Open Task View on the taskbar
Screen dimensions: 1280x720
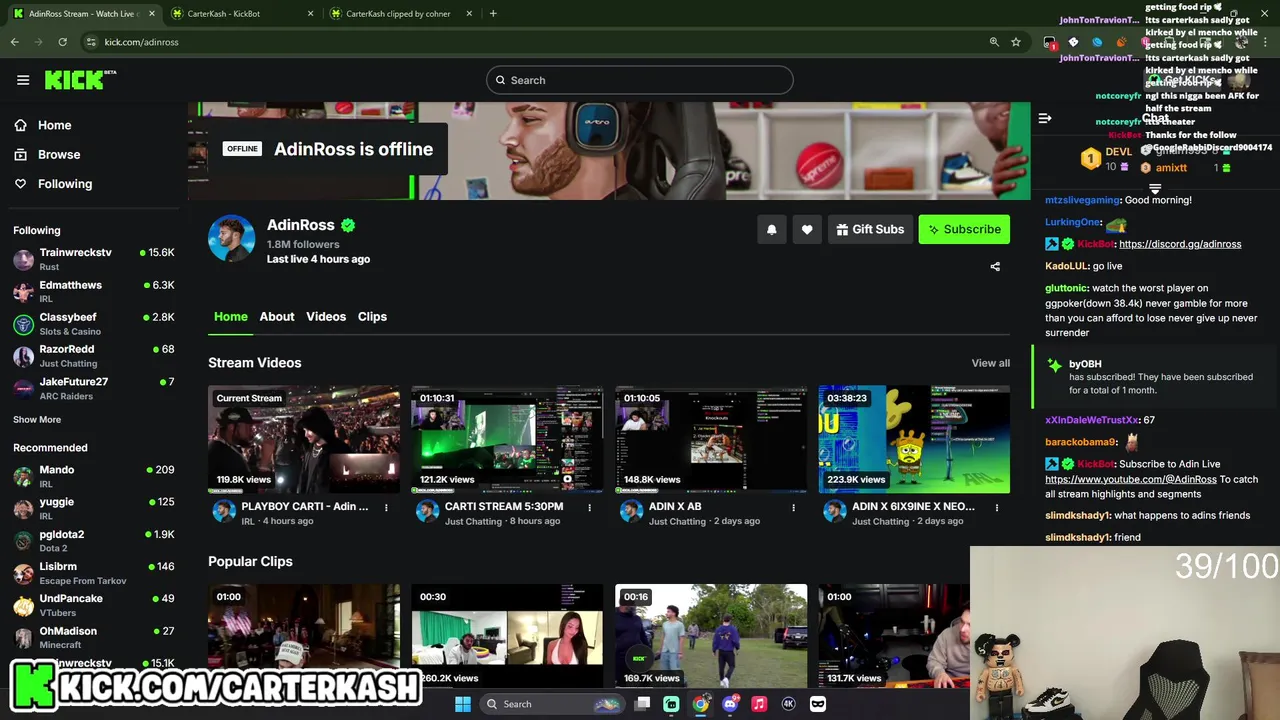[643, 704]
